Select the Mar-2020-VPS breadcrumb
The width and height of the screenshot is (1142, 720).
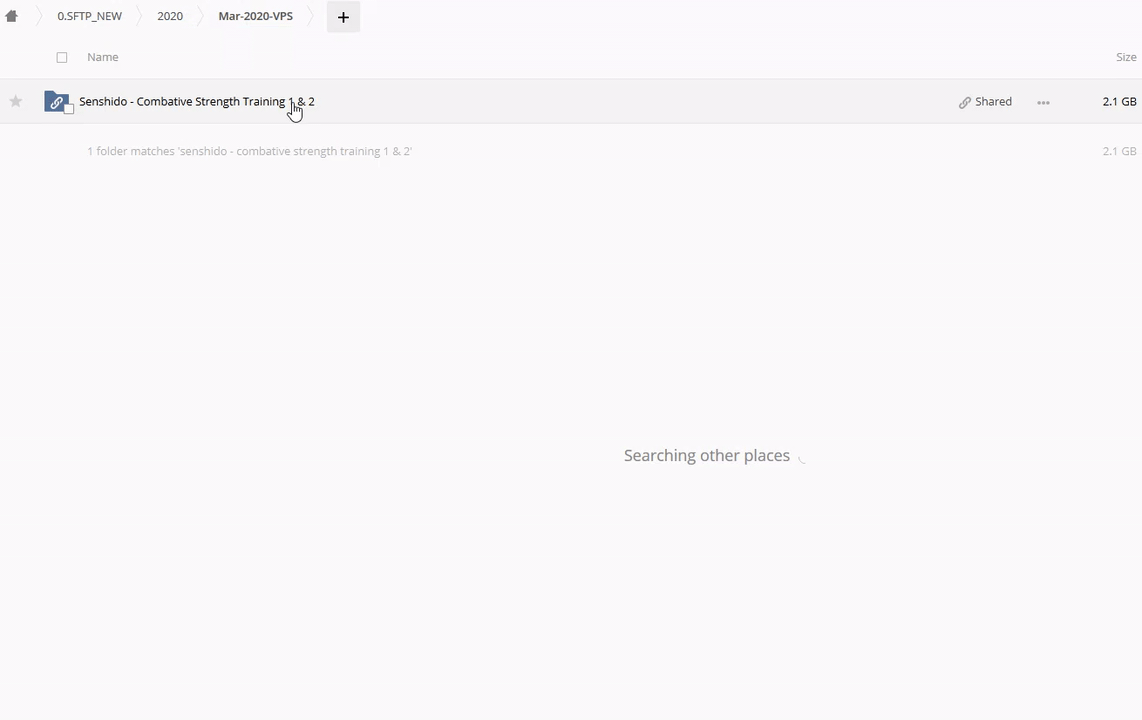[x=255, y=16]
